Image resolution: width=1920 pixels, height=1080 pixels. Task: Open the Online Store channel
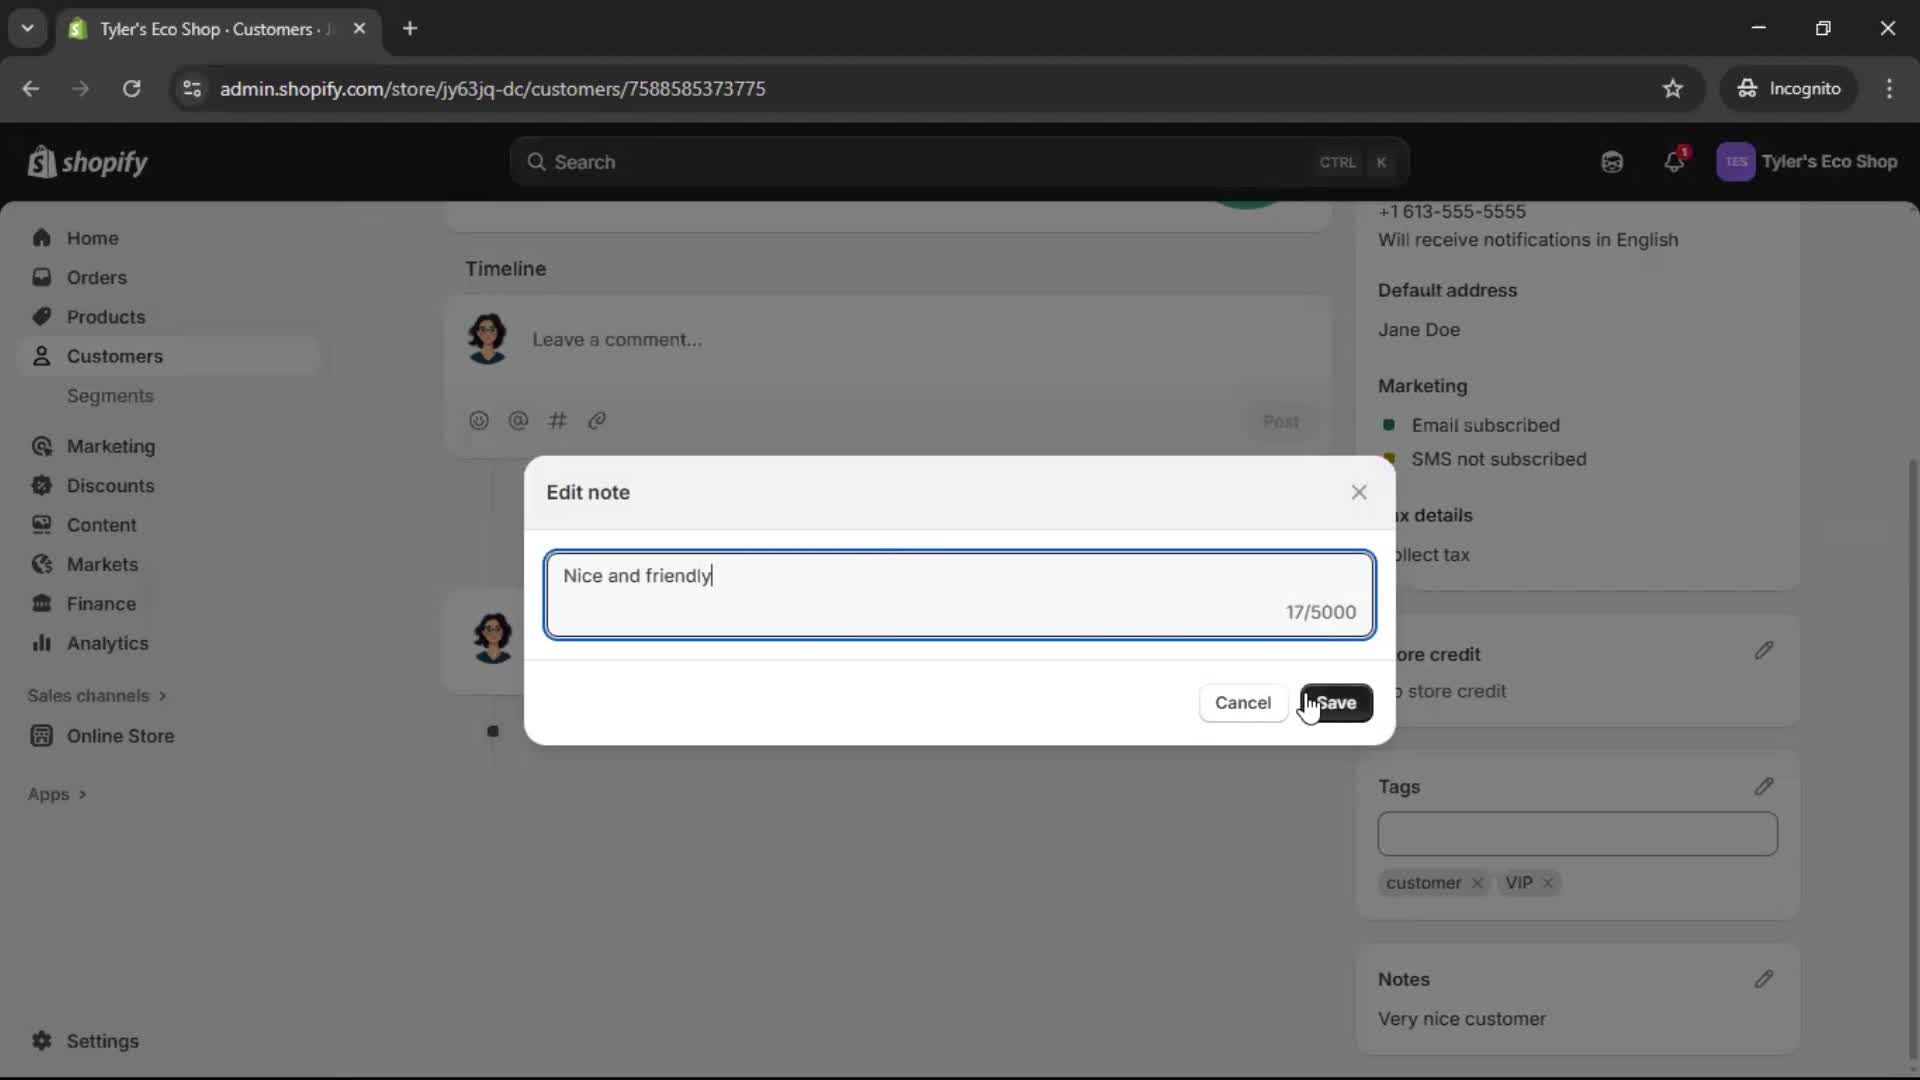point(120,735)
